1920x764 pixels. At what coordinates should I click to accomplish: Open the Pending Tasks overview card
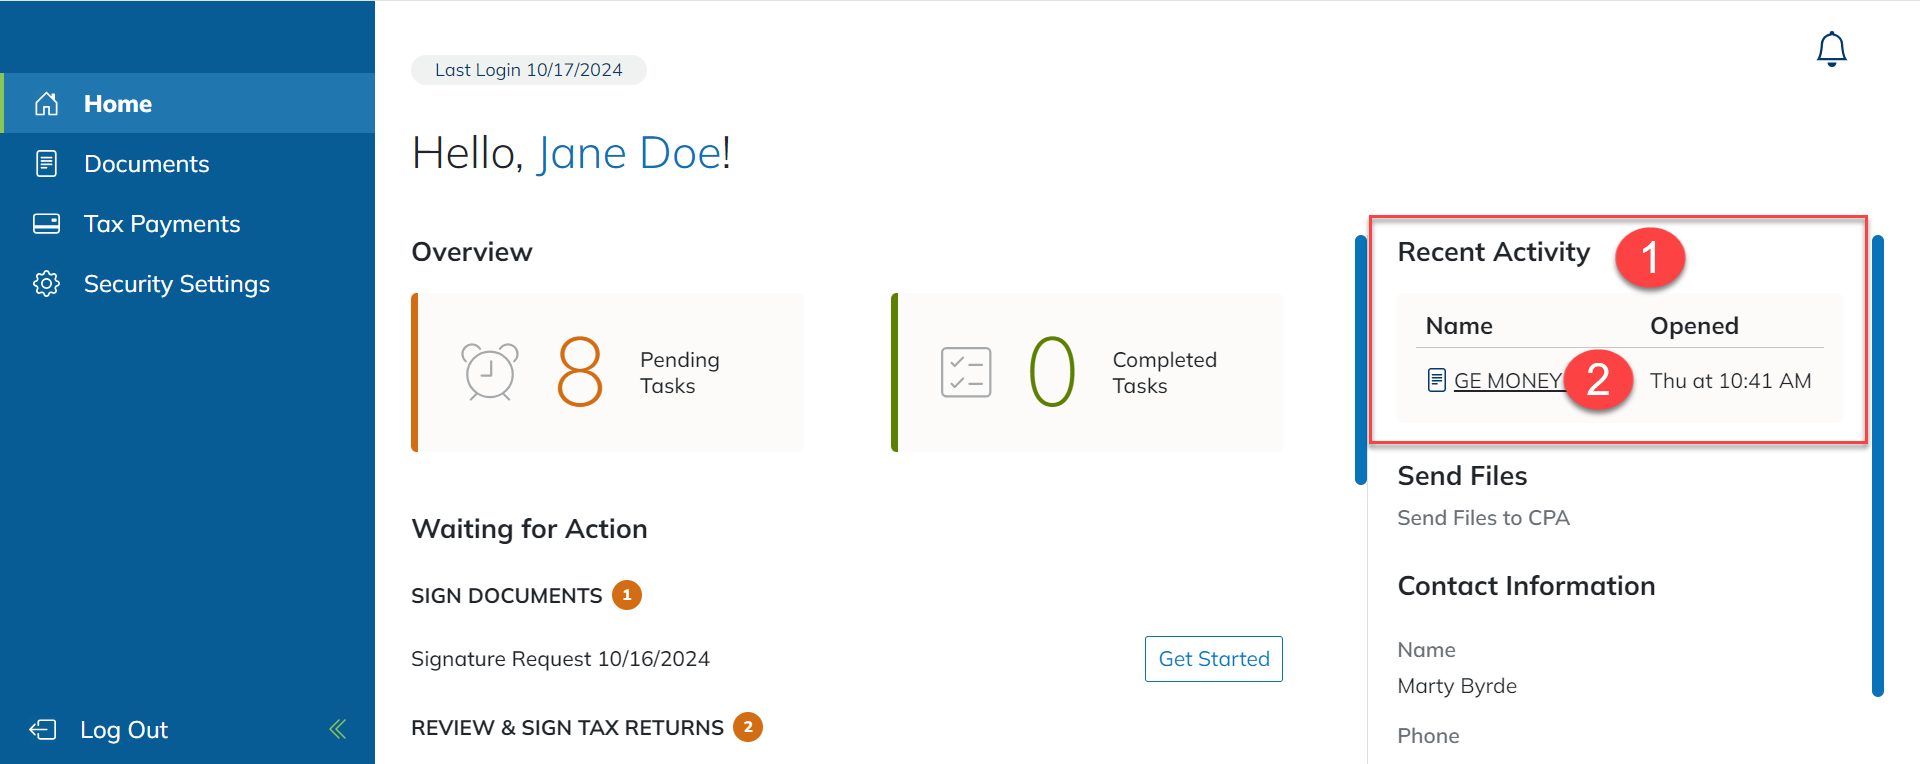click(608, 372)
